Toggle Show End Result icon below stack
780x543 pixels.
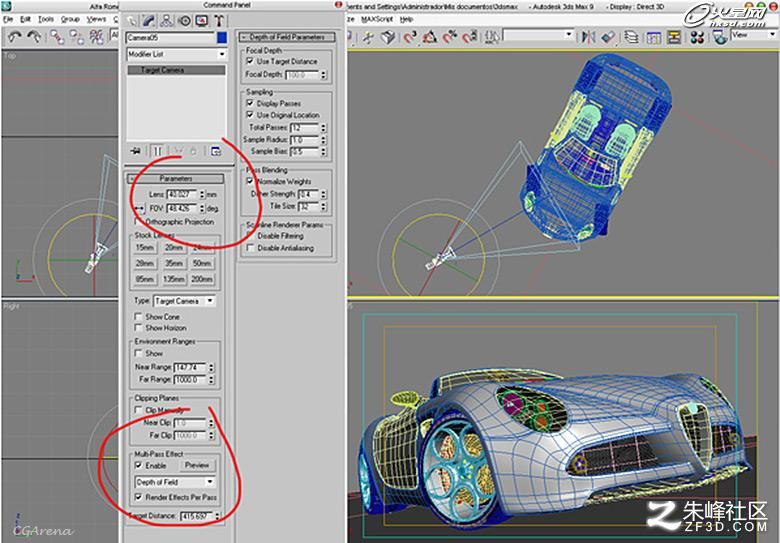158,151
